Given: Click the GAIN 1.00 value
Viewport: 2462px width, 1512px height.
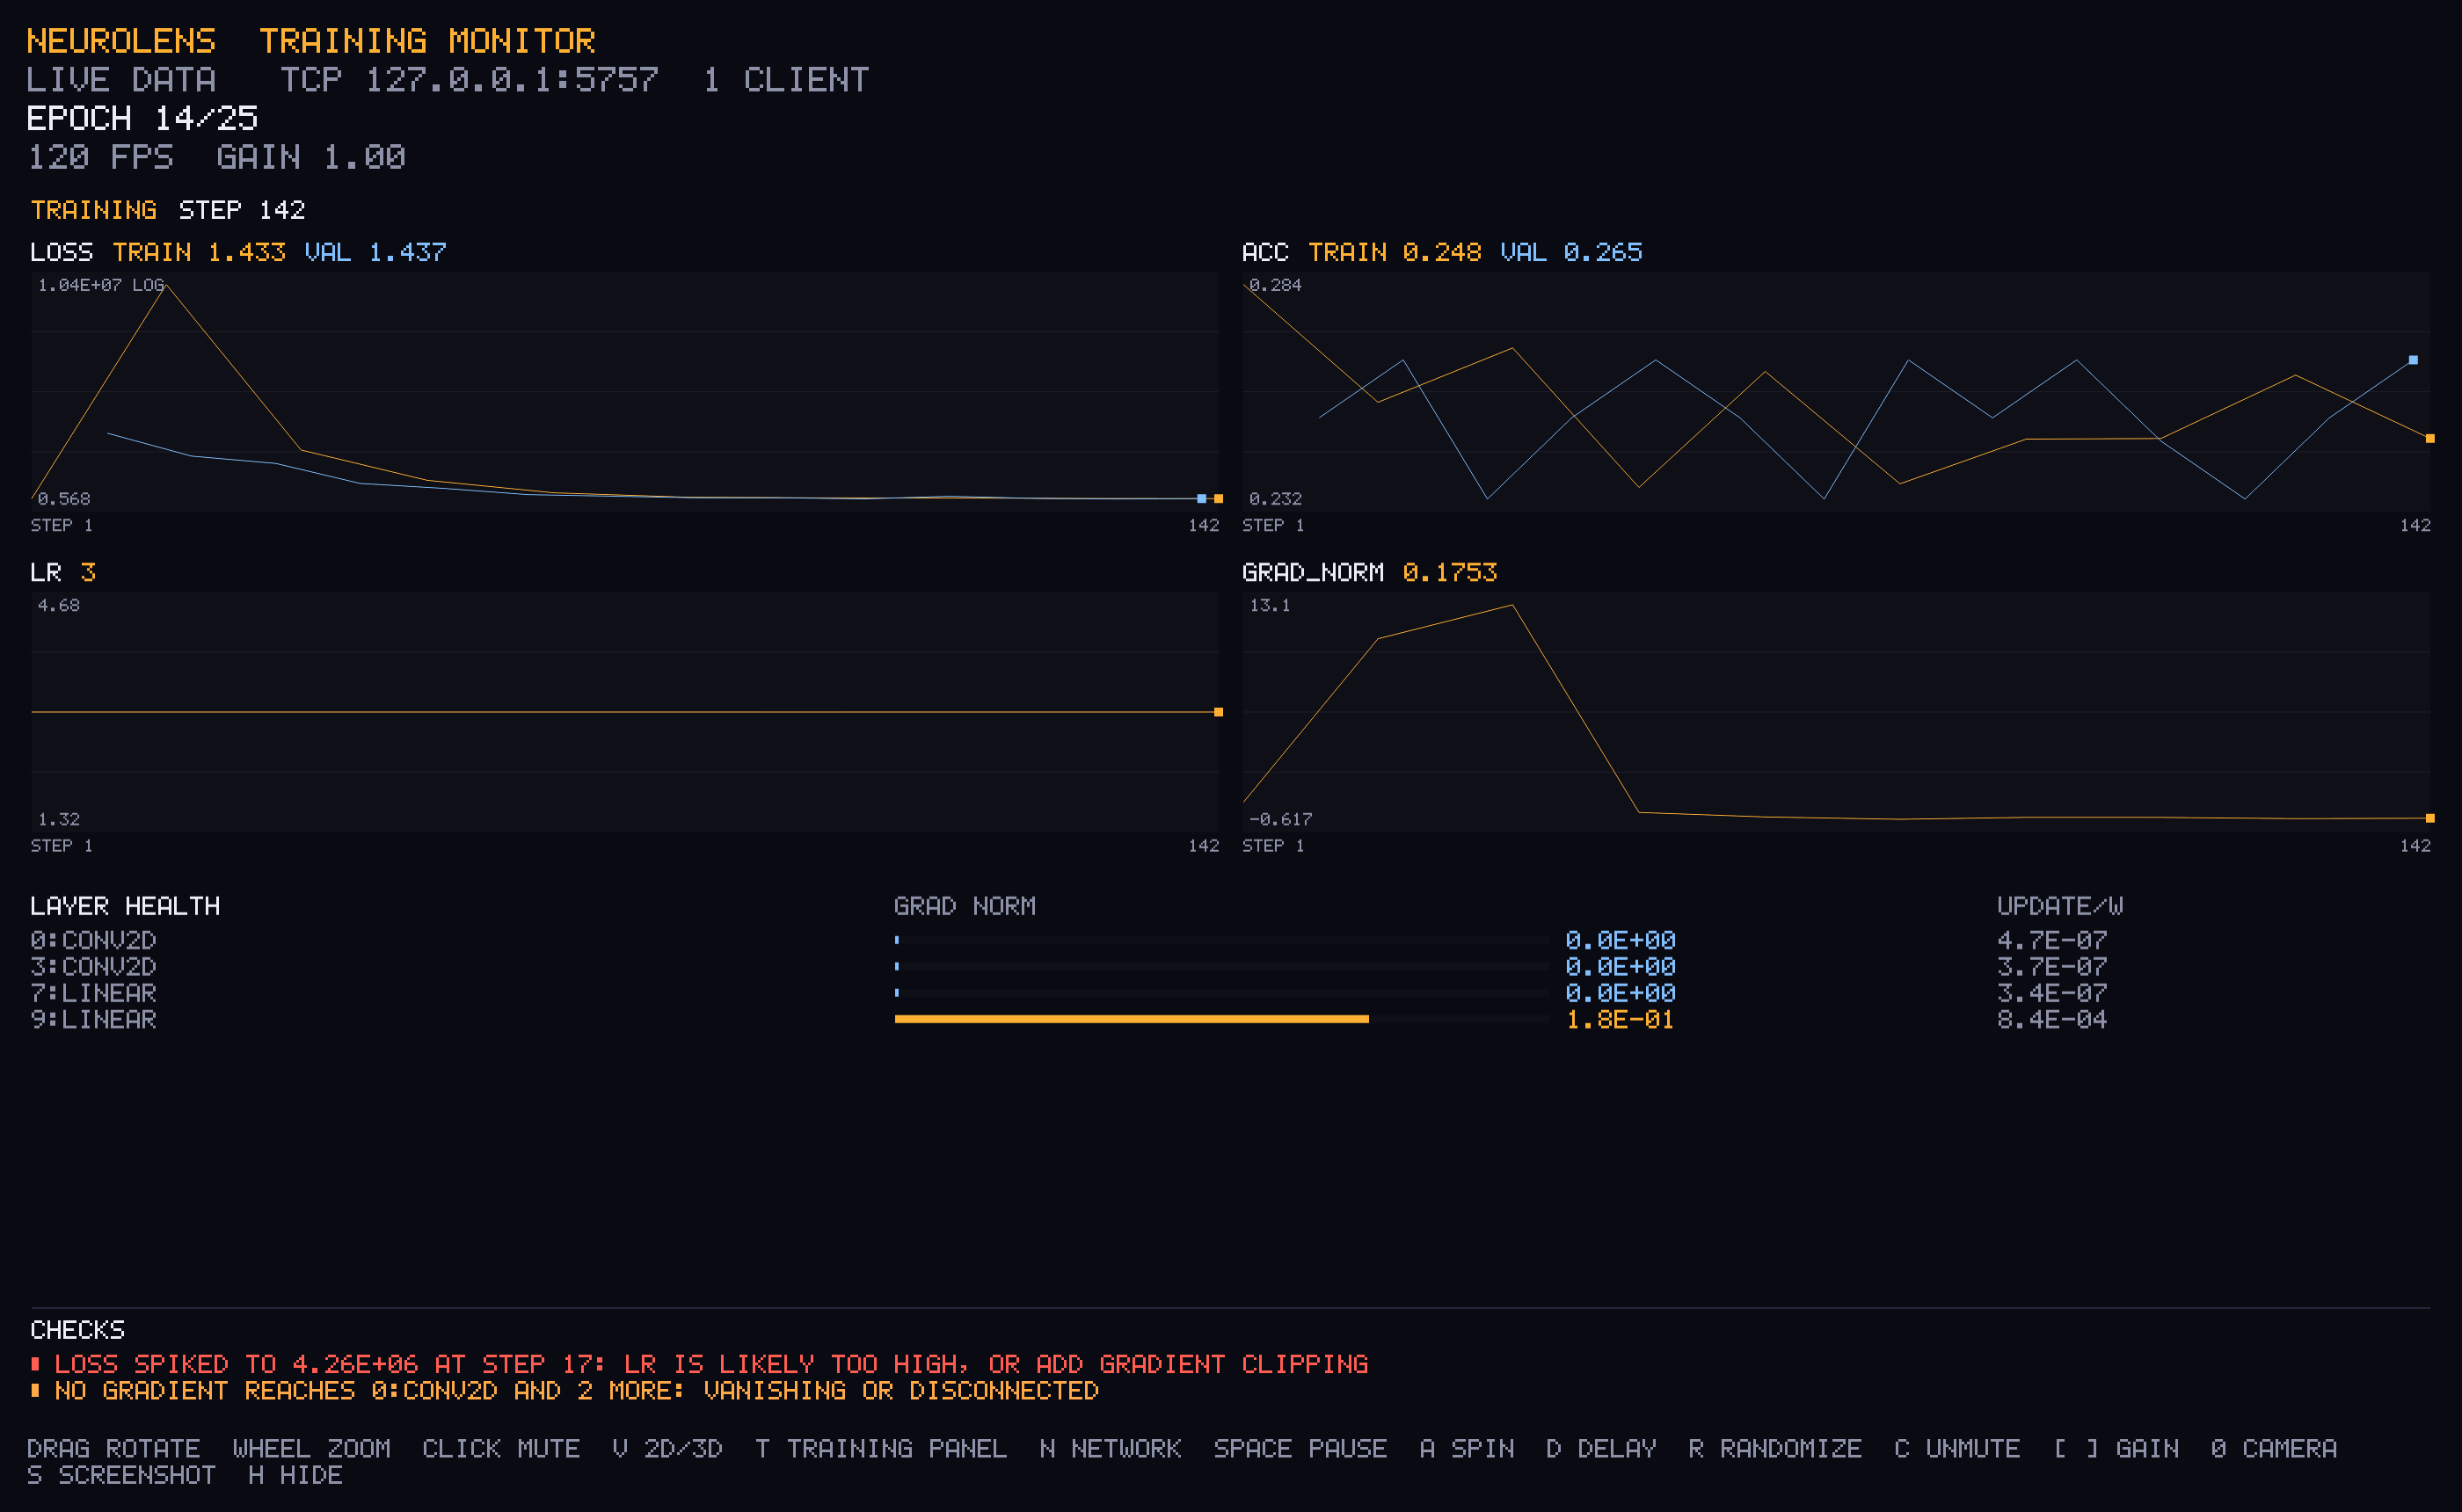Looking at the screenshot, I should coord(311,157).
